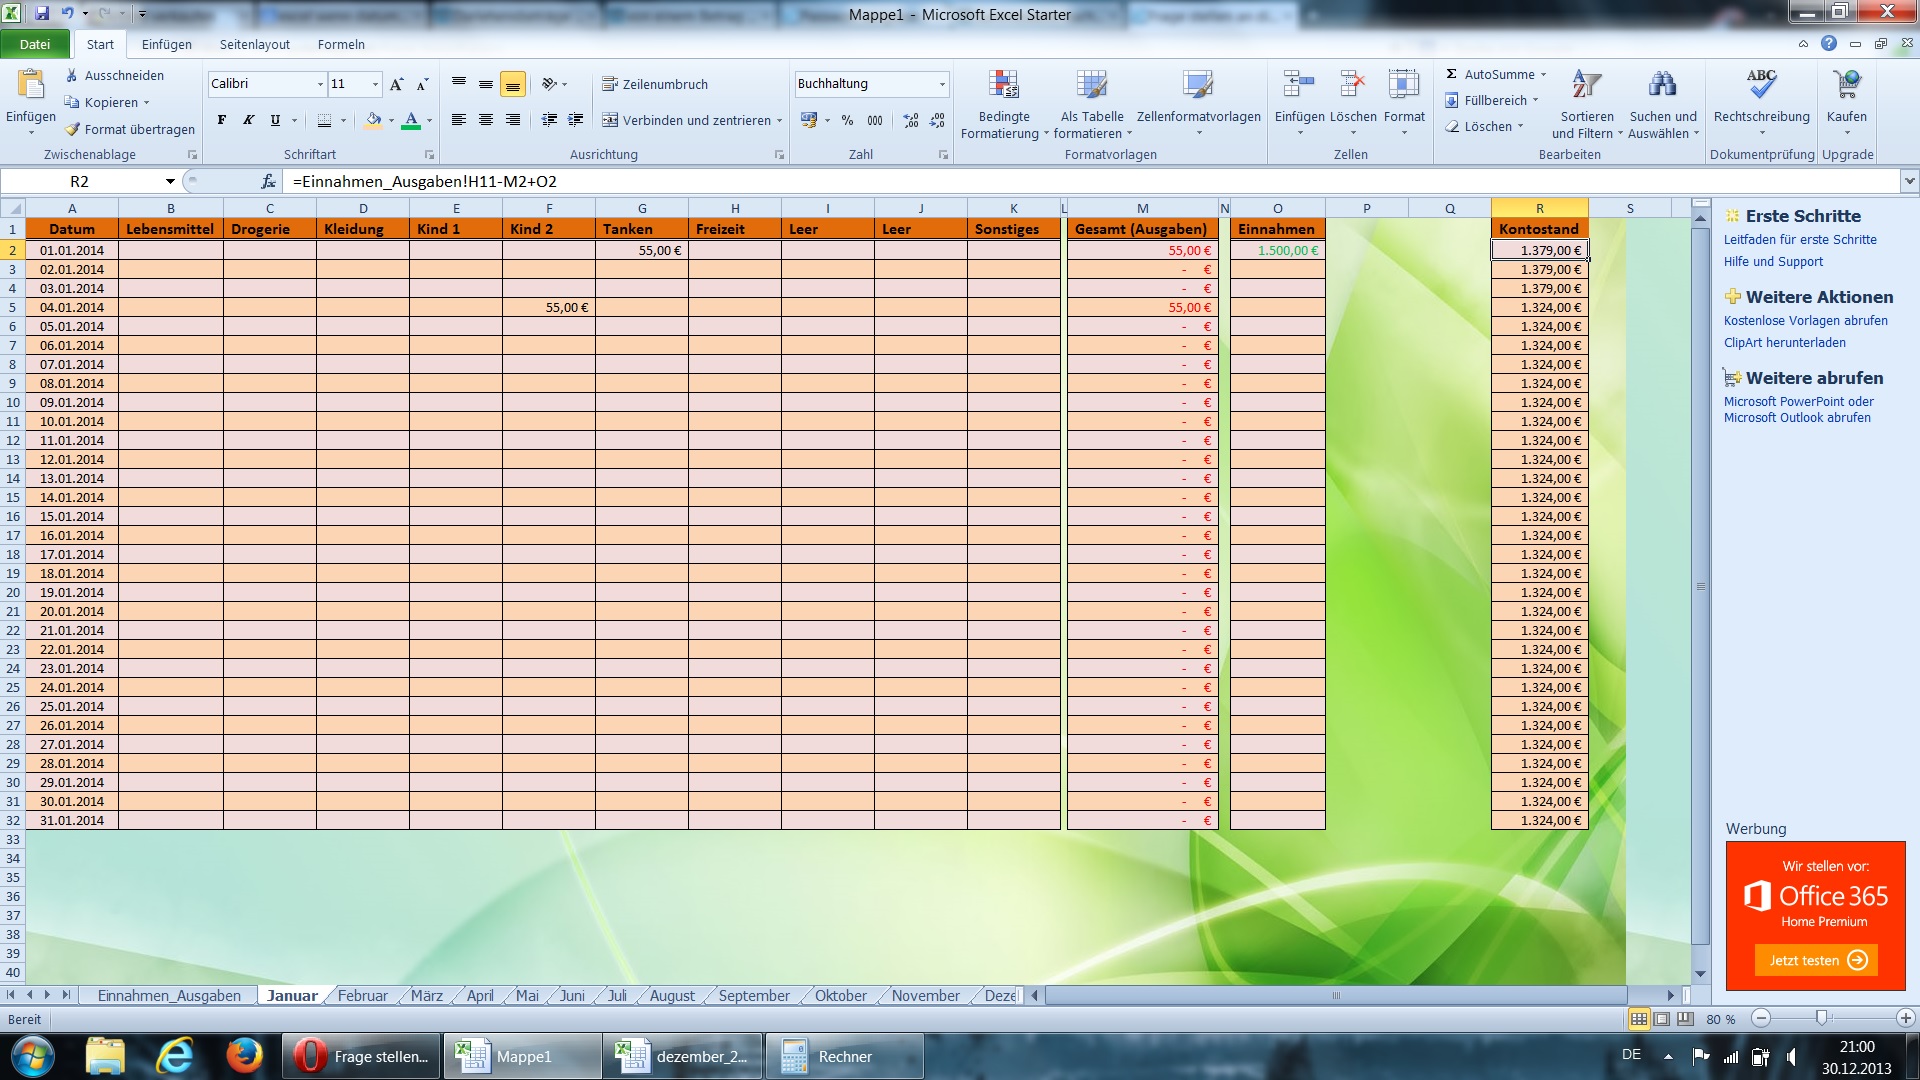The width and height of the screenshot is (1920, 1080).
Task: Open the Februar sheet tab
Action: (362, 995)
